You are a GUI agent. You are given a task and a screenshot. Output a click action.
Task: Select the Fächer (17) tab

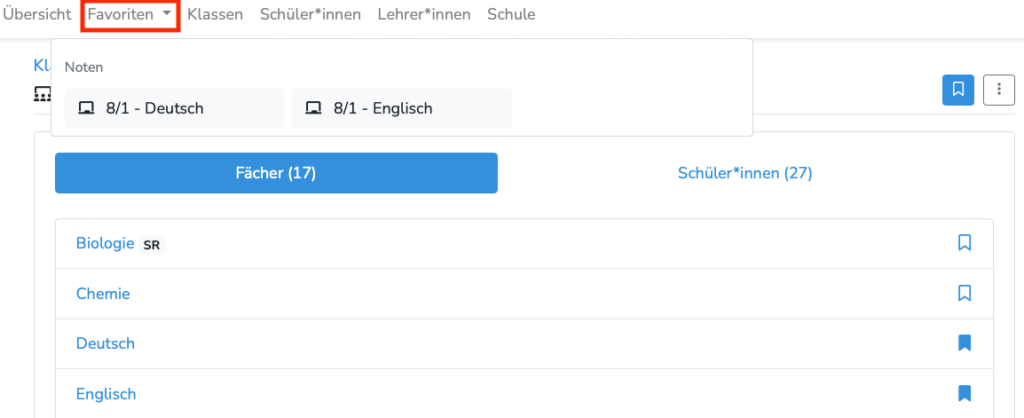pyautogui.click(x=276, y=173)
